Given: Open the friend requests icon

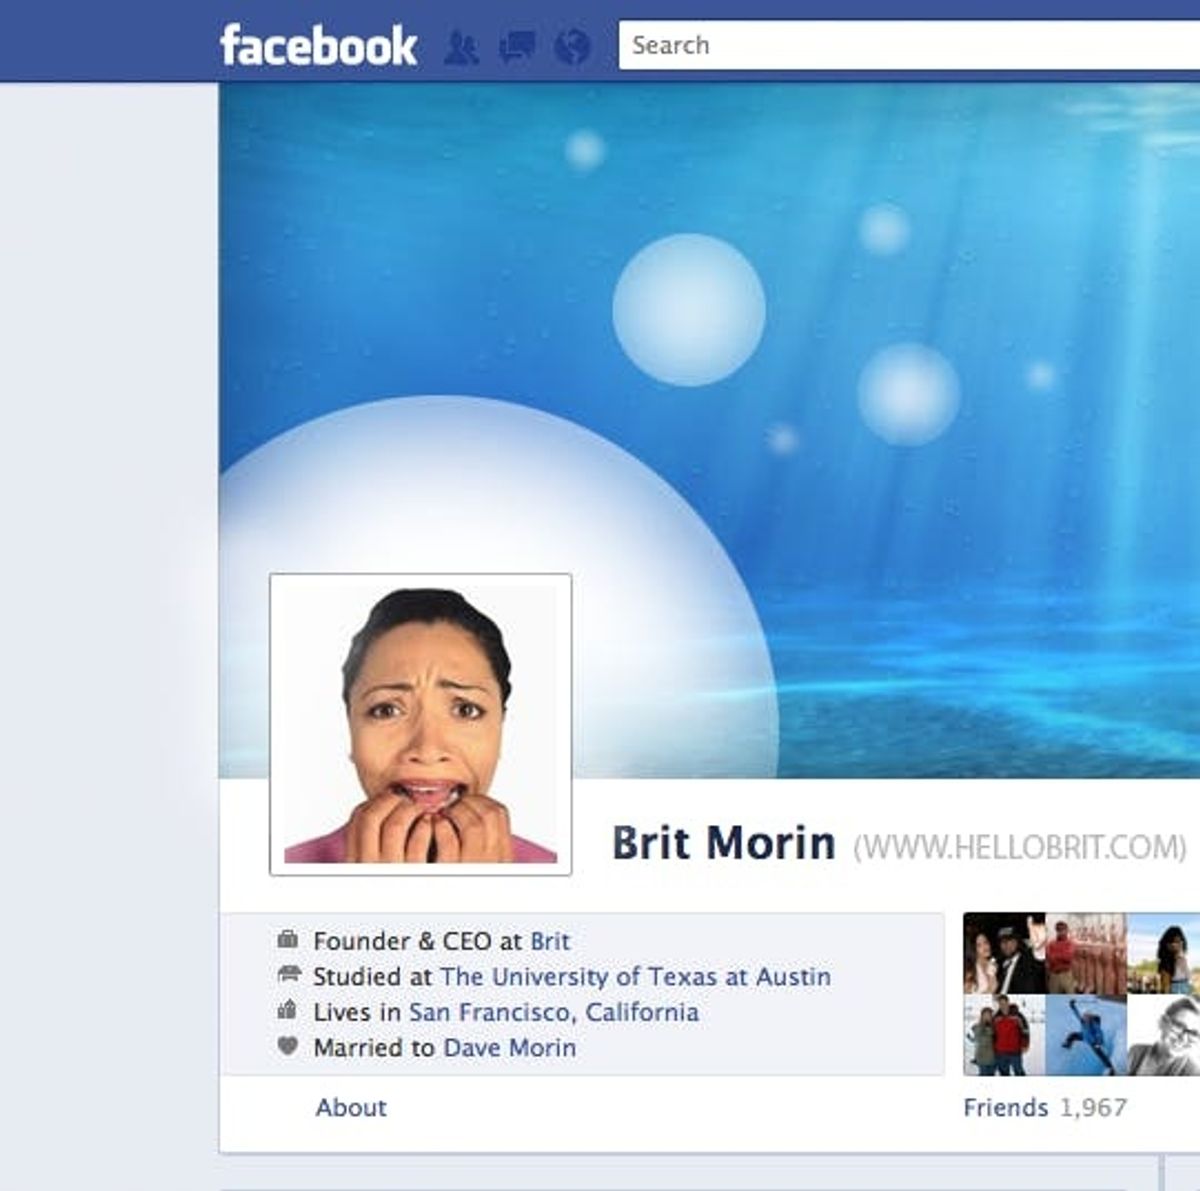Looking at the screenshot, I should click(461, 47).
